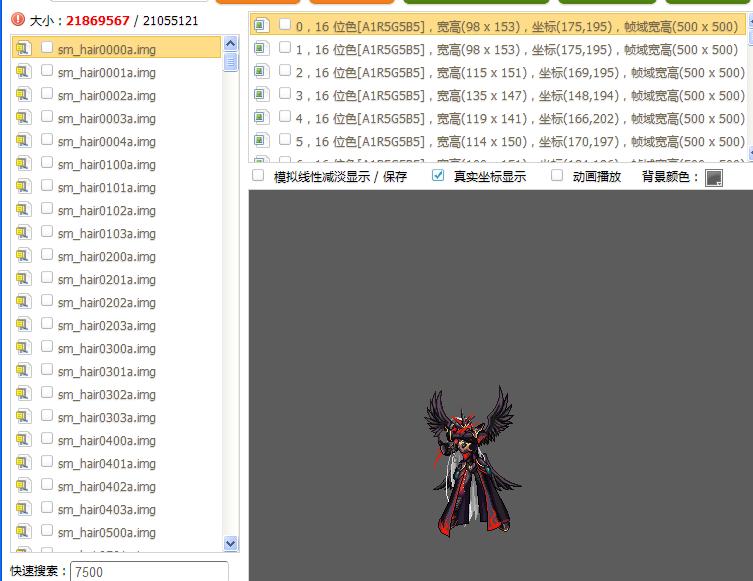Open the 背景颜色 color picker swatch

click(x=714, y=178)
